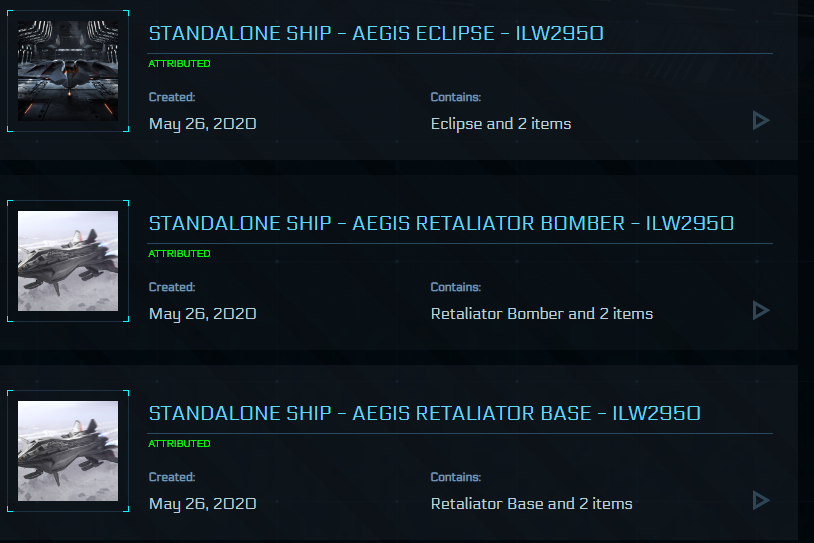
Task: Expand the Aegis Eclipse pledge details arrow
Action: (761, 121)
